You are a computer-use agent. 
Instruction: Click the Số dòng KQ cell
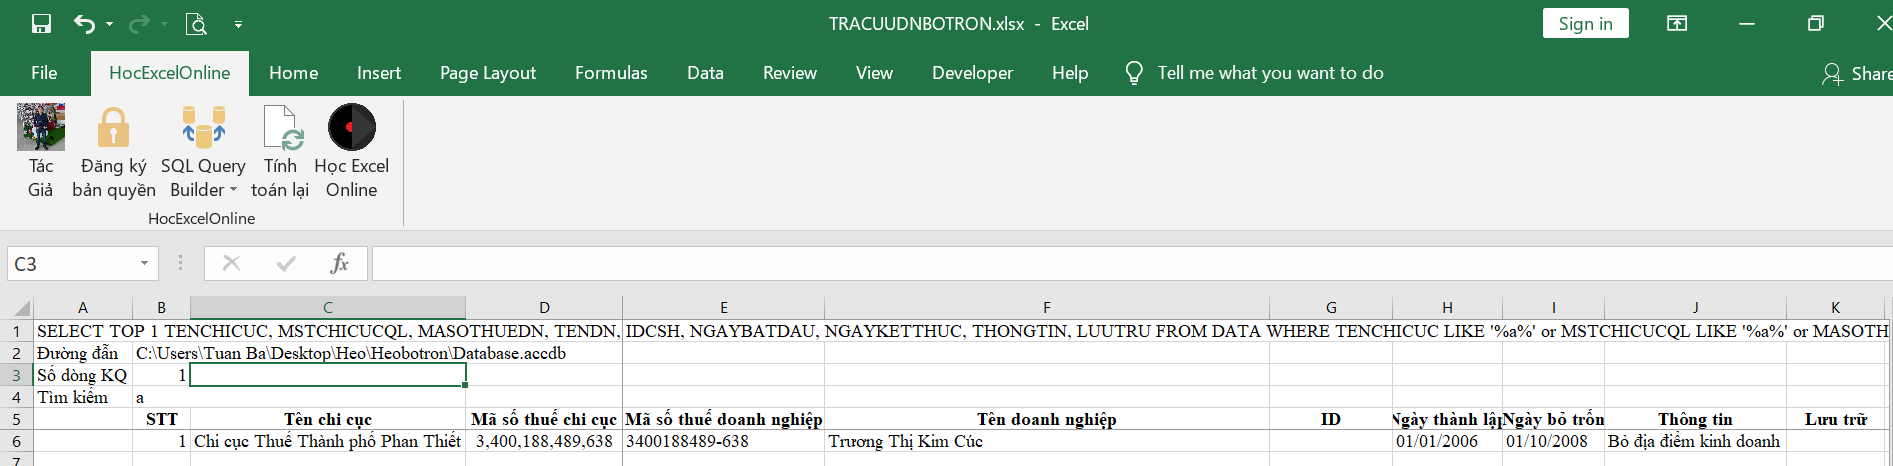[x=83, y=375]
